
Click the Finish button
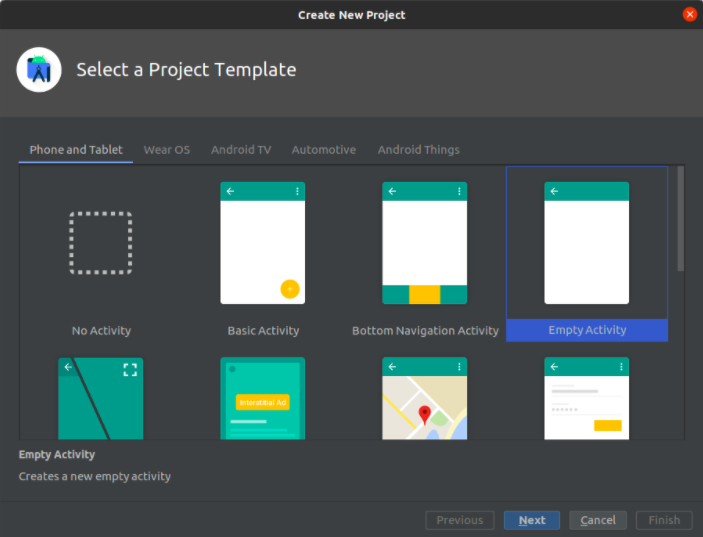[x=664, y=520]
